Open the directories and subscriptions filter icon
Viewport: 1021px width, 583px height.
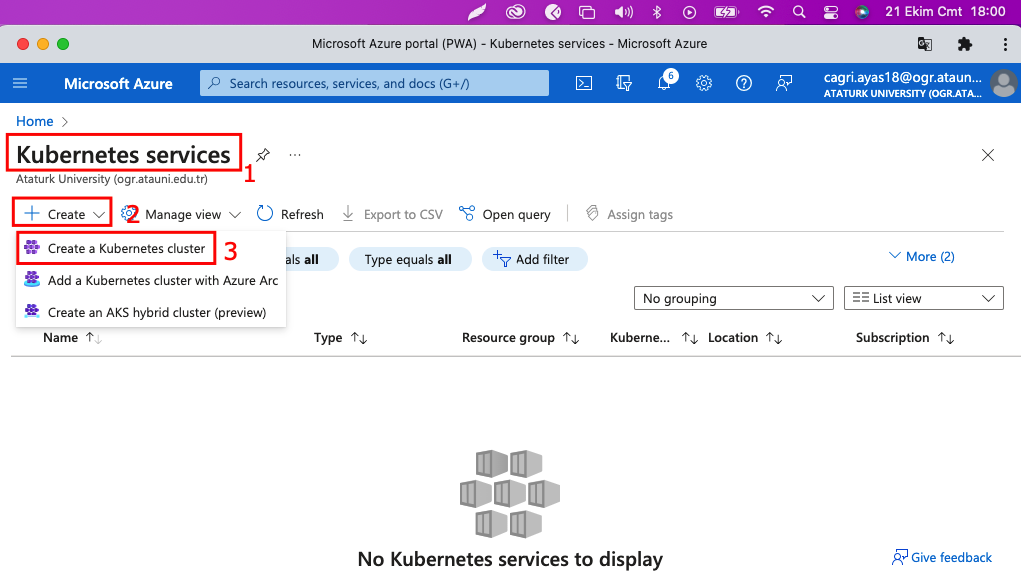coord(625,84)
